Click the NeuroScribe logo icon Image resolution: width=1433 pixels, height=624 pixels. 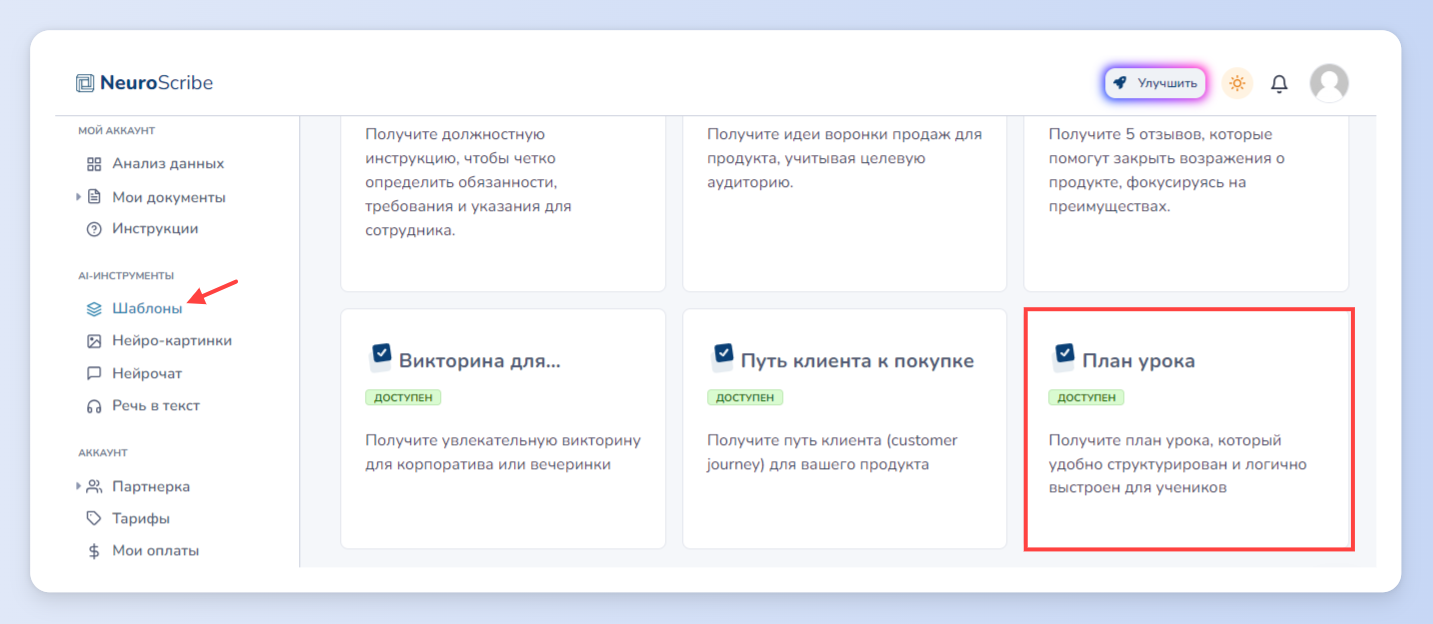[x=85, y=83]
